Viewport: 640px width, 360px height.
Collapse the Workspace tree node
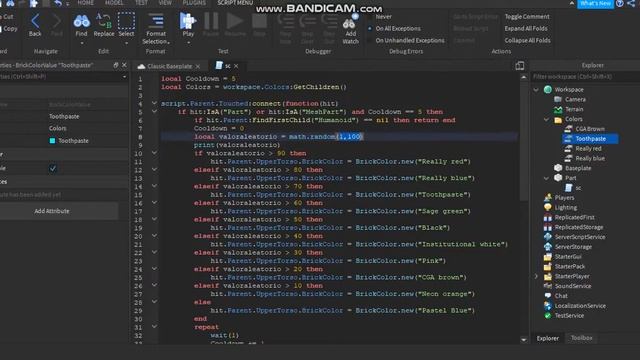click(x=536, y=89)
